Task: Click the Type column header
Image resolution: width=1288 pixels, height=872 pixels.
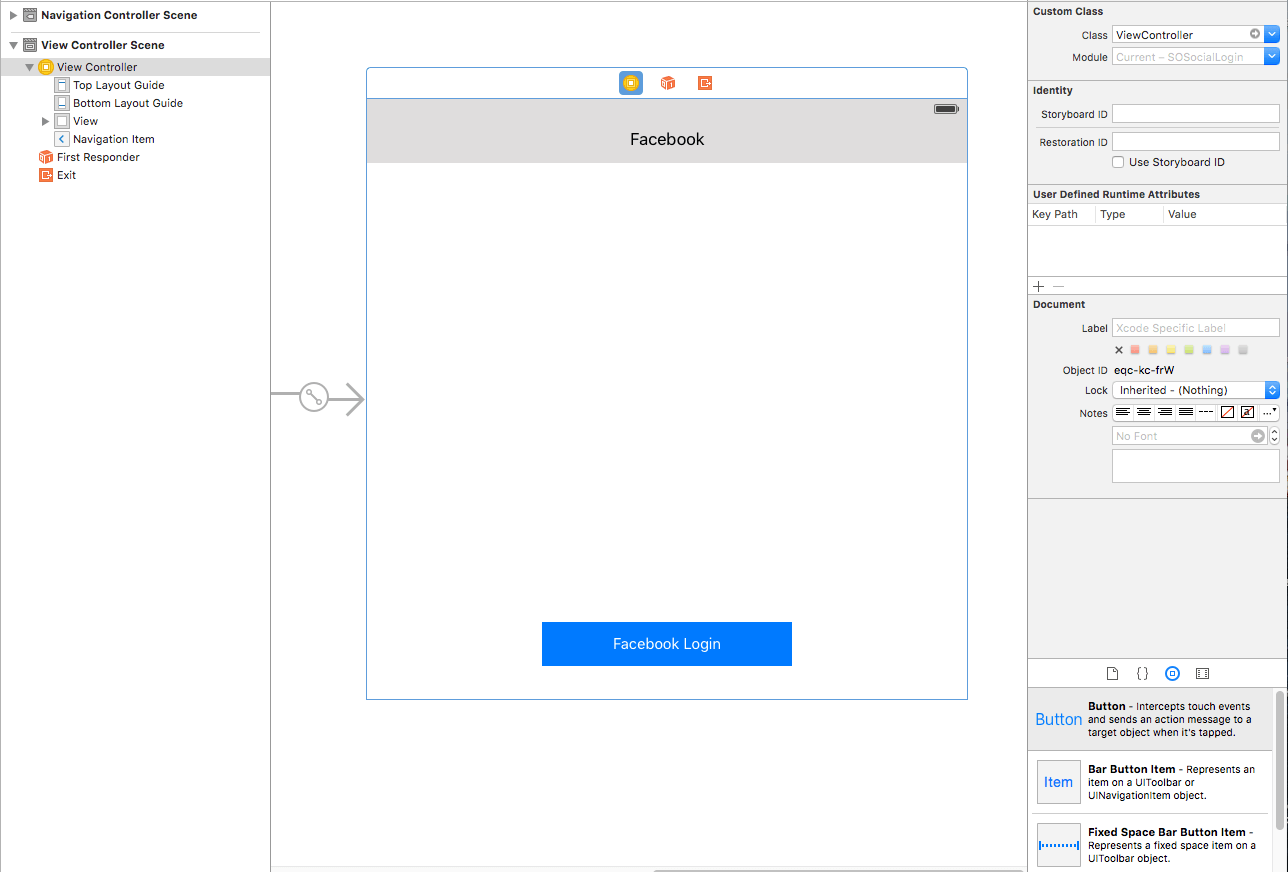Action: click(1112, 214)
